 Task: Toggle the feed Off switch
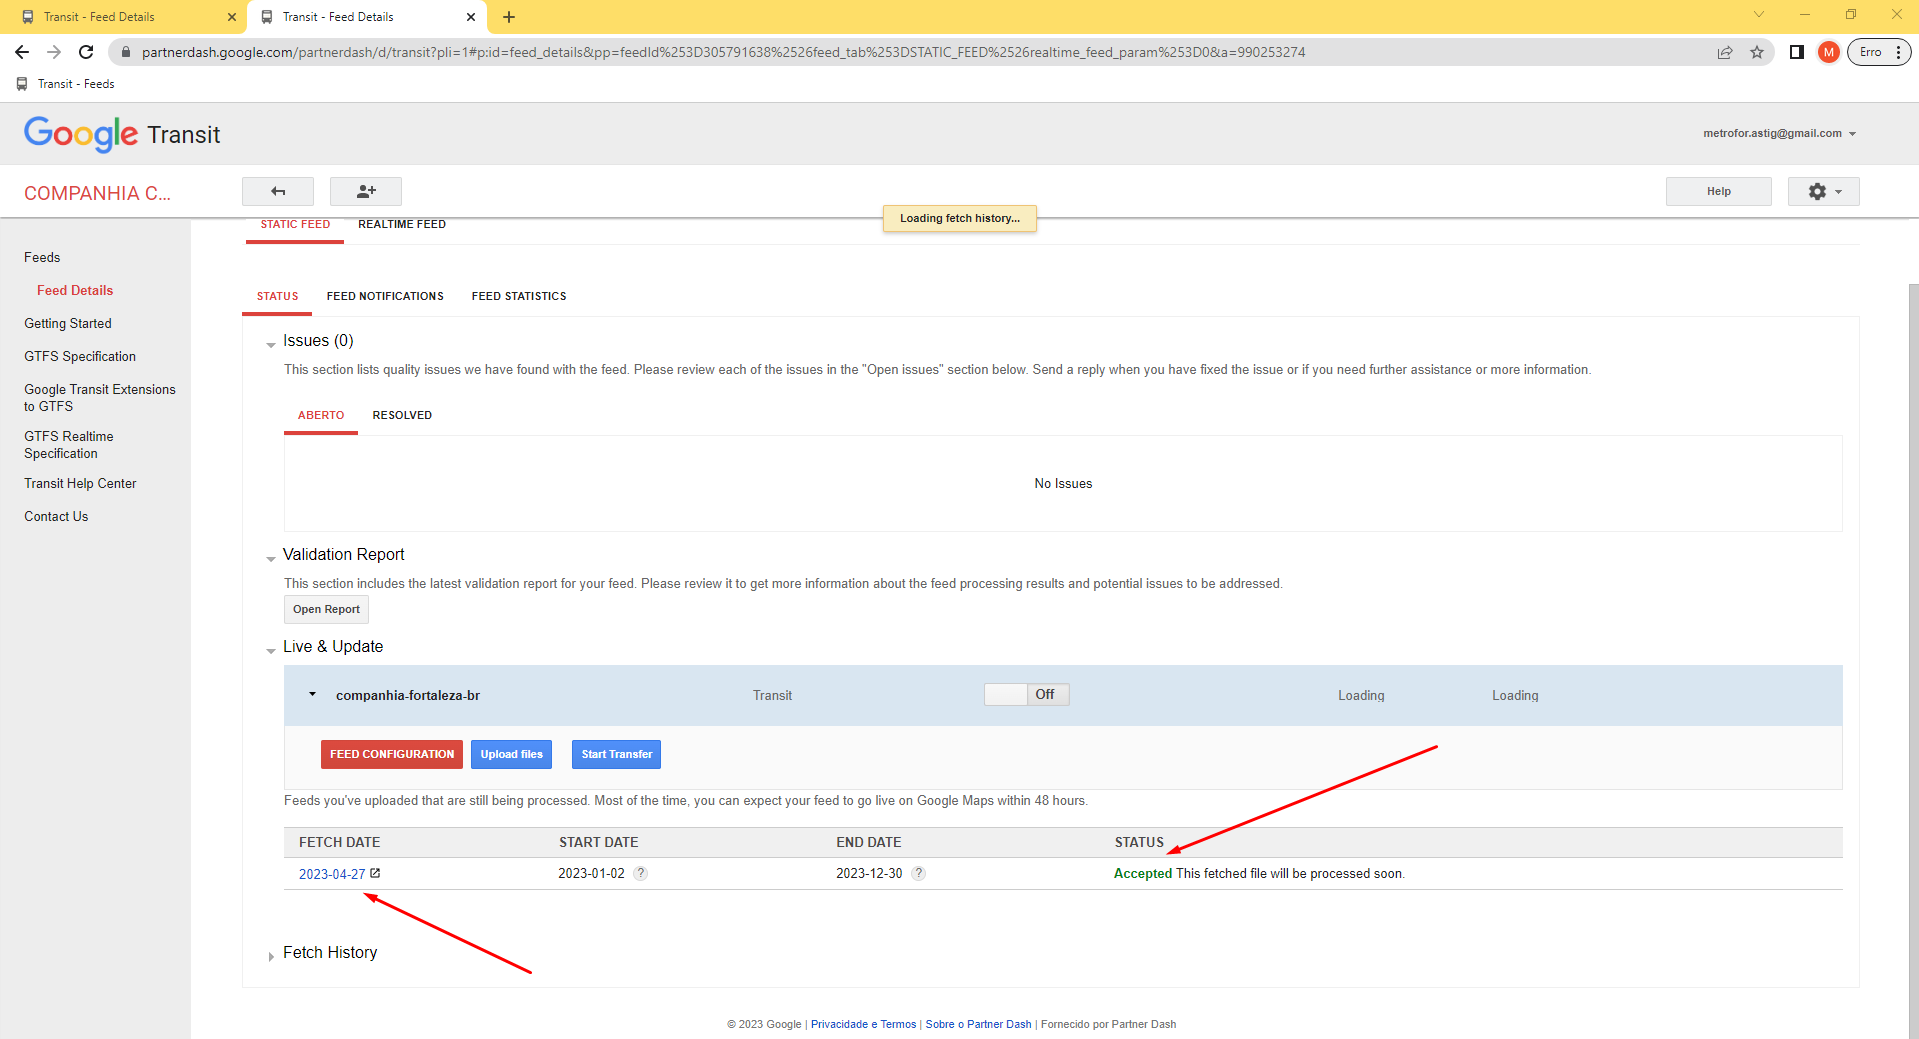1026,694
